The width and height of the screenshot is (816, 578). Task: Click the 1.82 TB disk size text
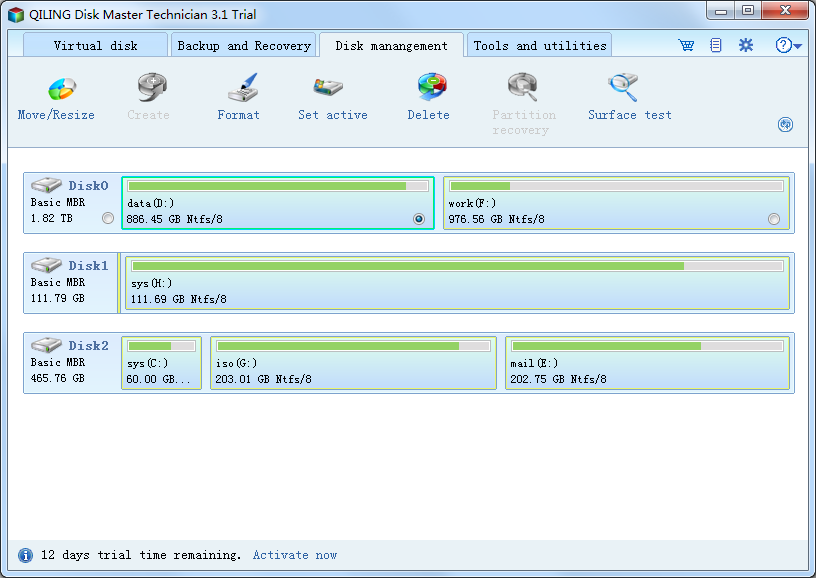coord(52,219)
